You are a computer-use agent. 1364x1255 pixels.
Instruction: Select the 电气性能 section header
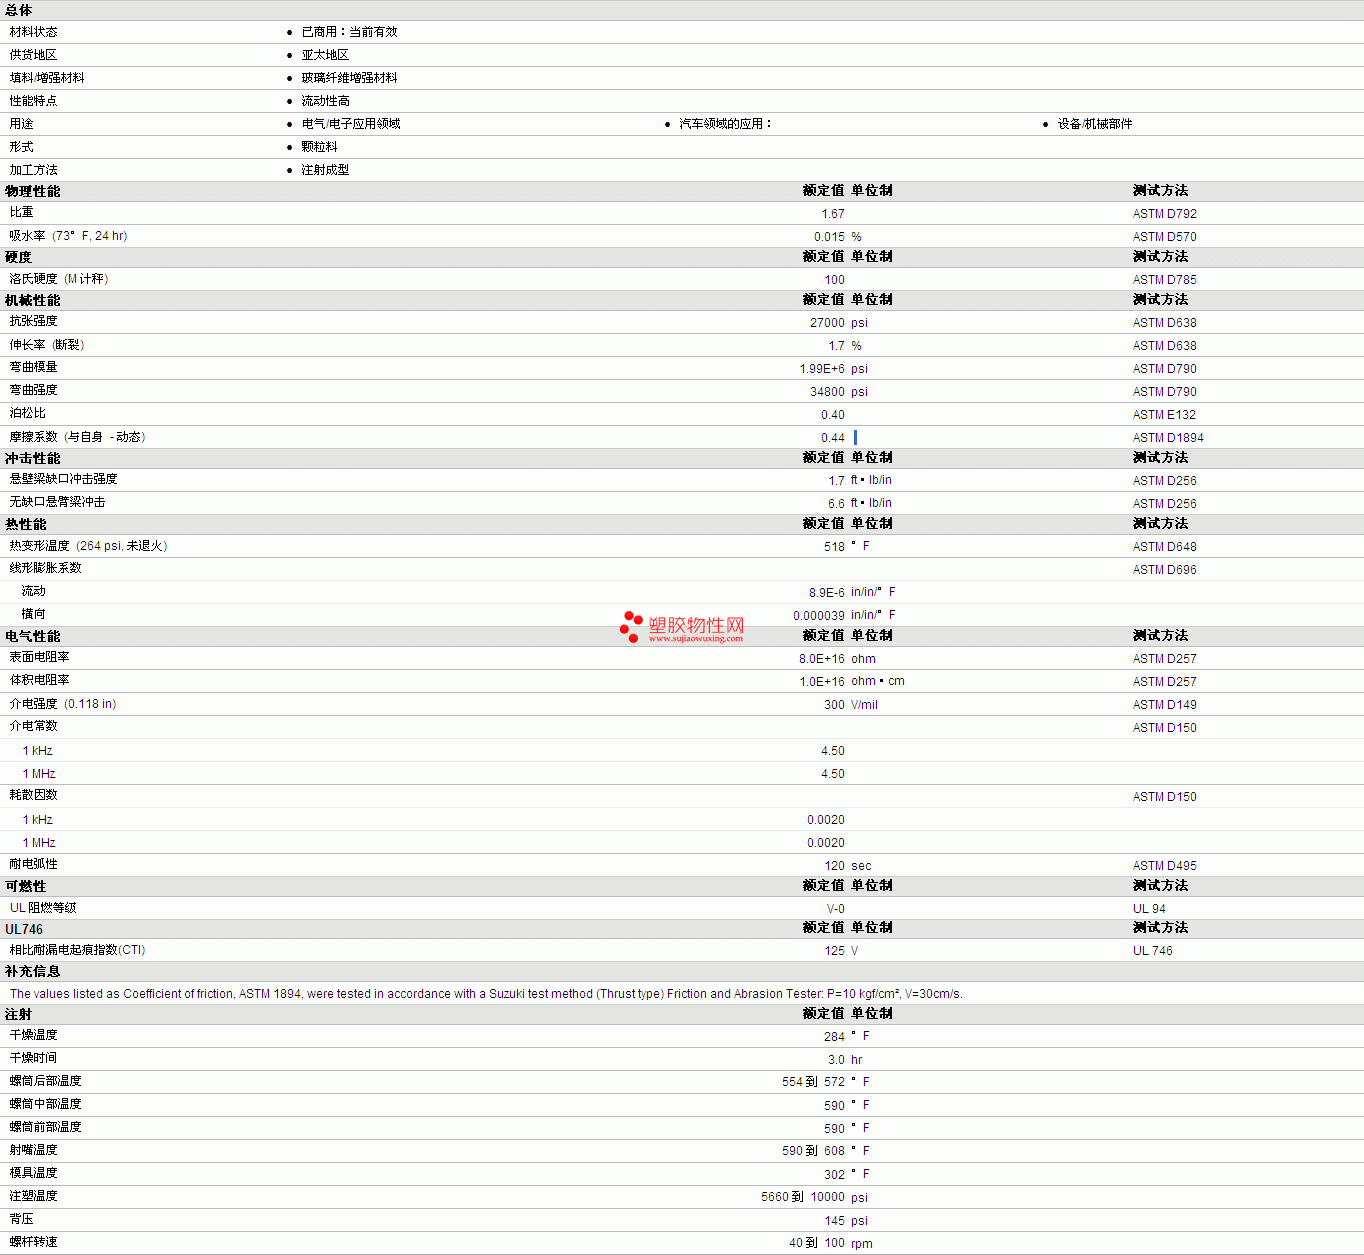tap(32, 636)
